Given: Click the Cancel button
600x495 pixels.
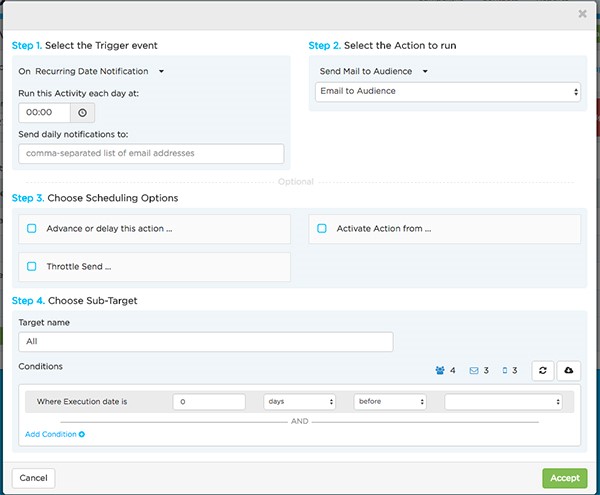Looking at the screenshot, I should [x=34, y=478].
